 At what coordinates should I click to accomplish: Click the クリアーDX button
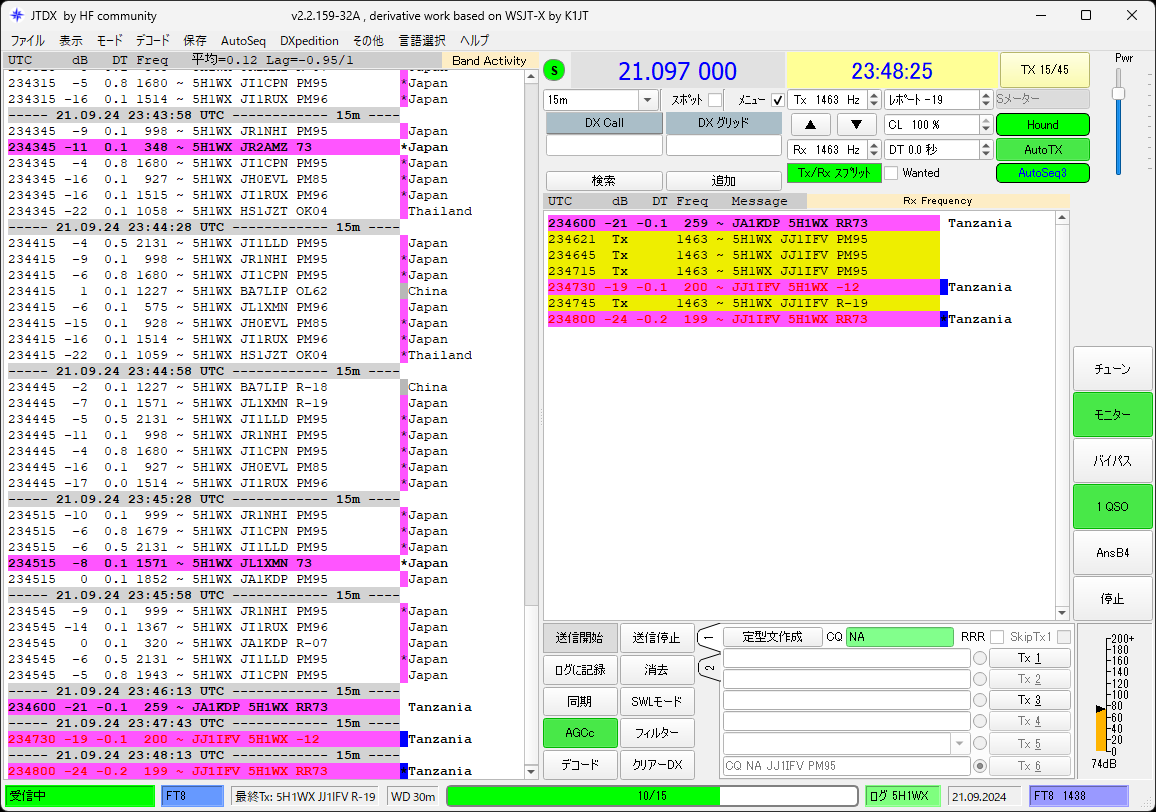tap(656, 765)
